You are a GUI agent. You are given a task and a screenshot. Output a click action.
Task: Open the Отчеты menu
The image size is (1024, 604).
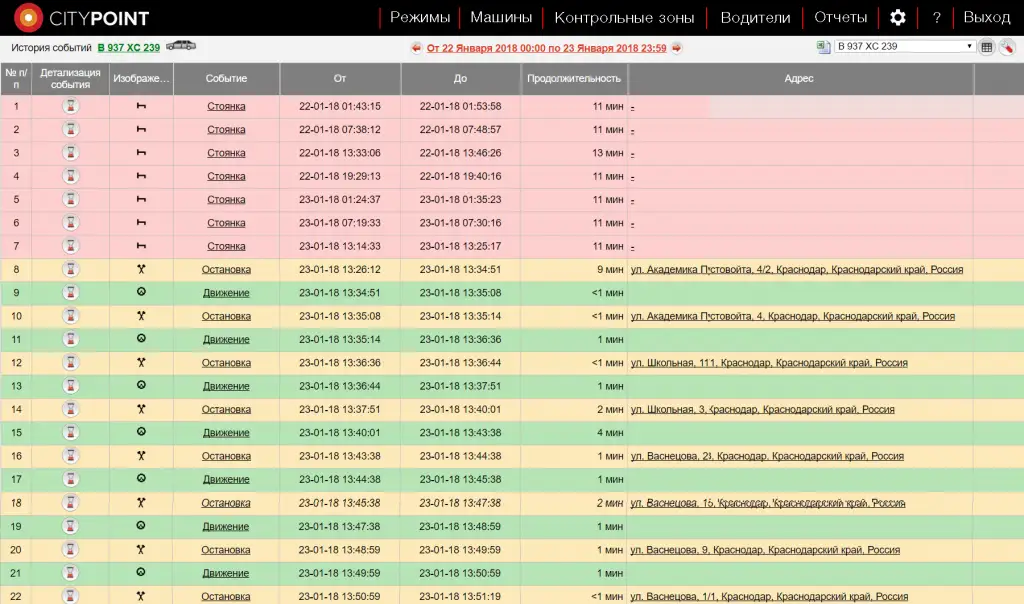click(840, 17)
